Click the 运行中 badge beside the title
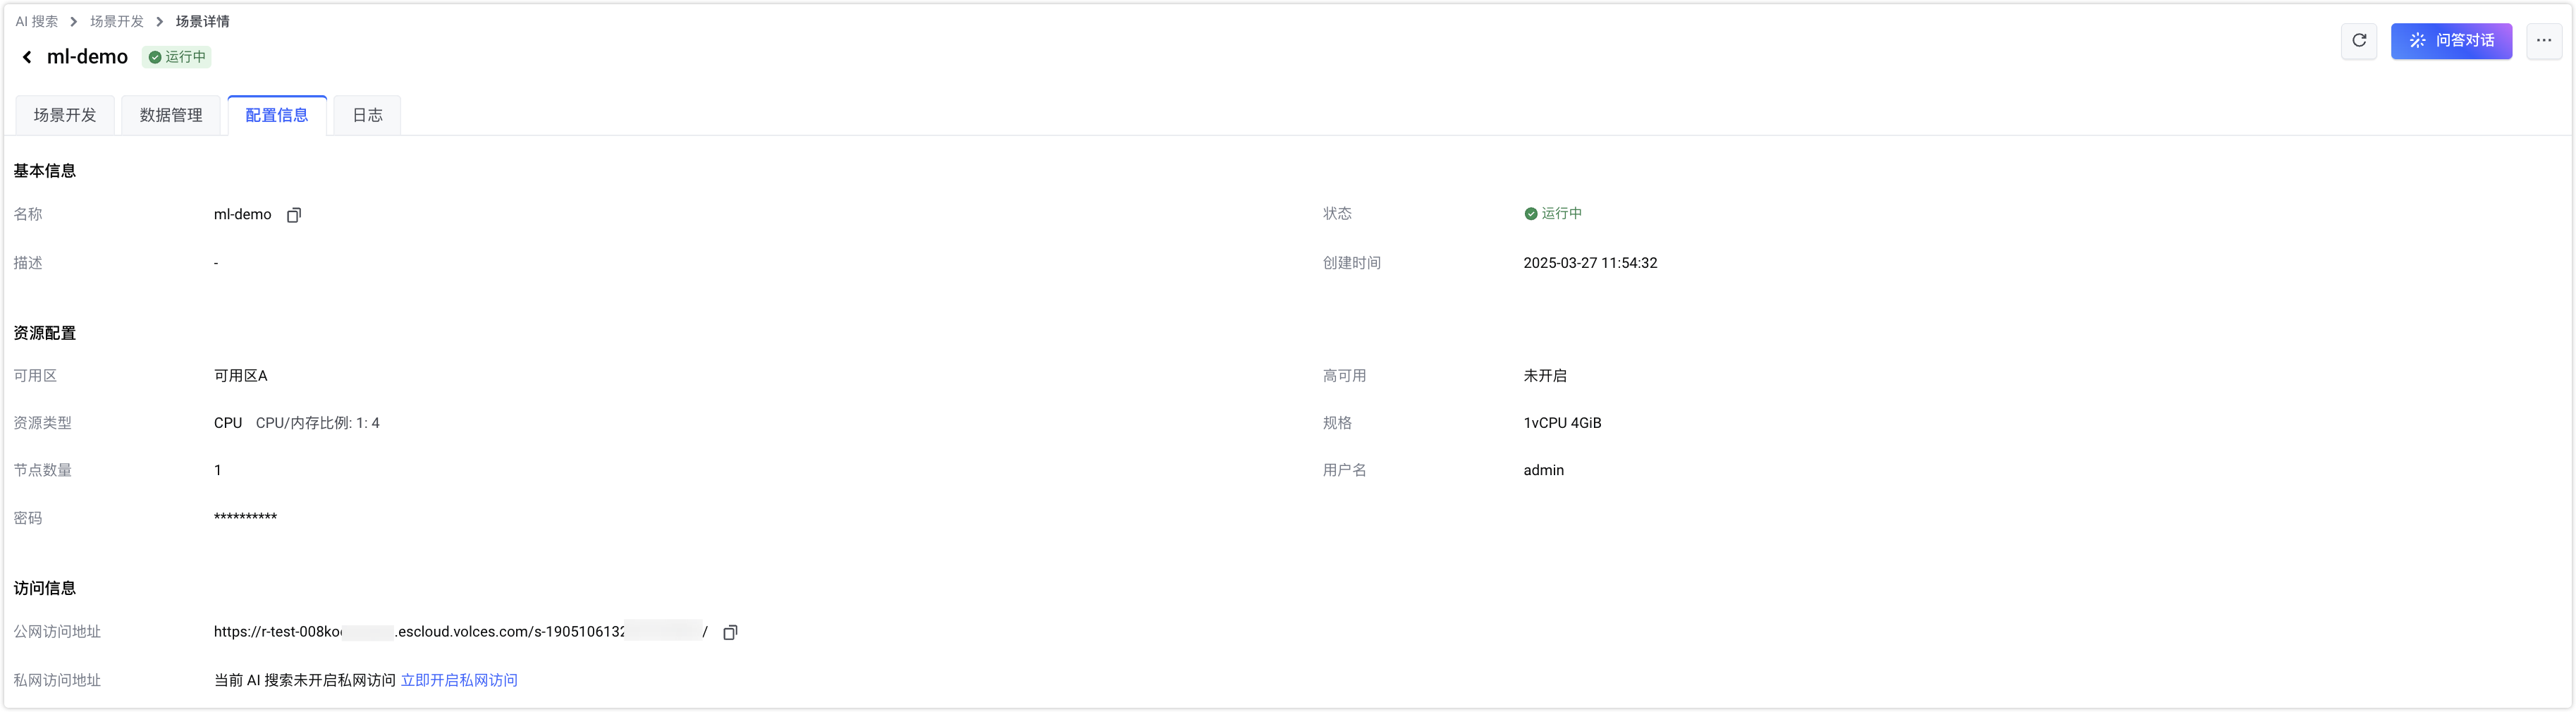 click(x=177, y=57)
